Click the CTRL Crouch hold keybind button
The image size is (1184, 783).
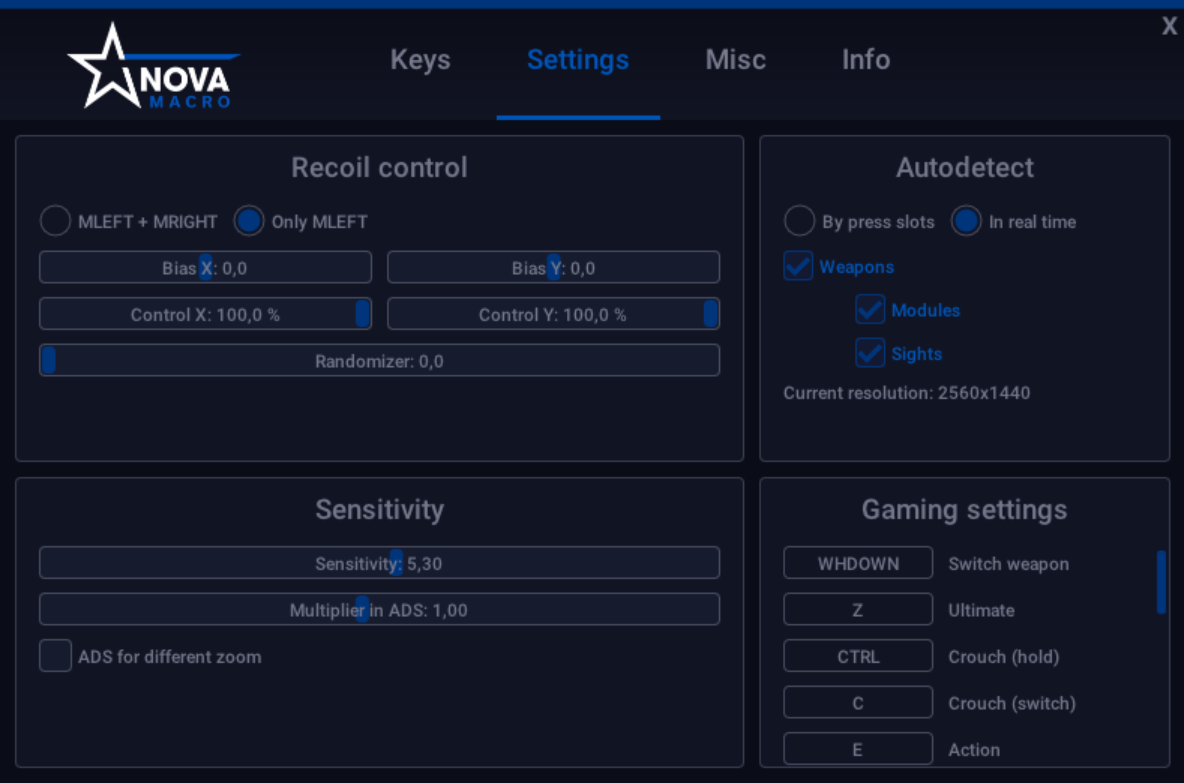(857, 656)
